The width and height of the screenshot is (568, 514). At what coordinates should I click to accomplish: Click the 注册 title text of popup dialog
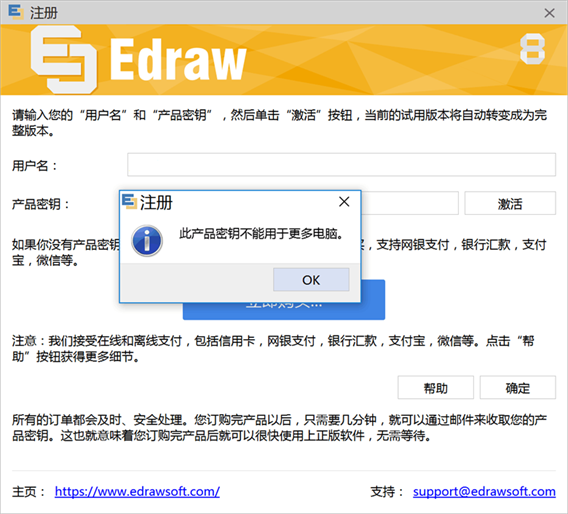pos(156,202)
